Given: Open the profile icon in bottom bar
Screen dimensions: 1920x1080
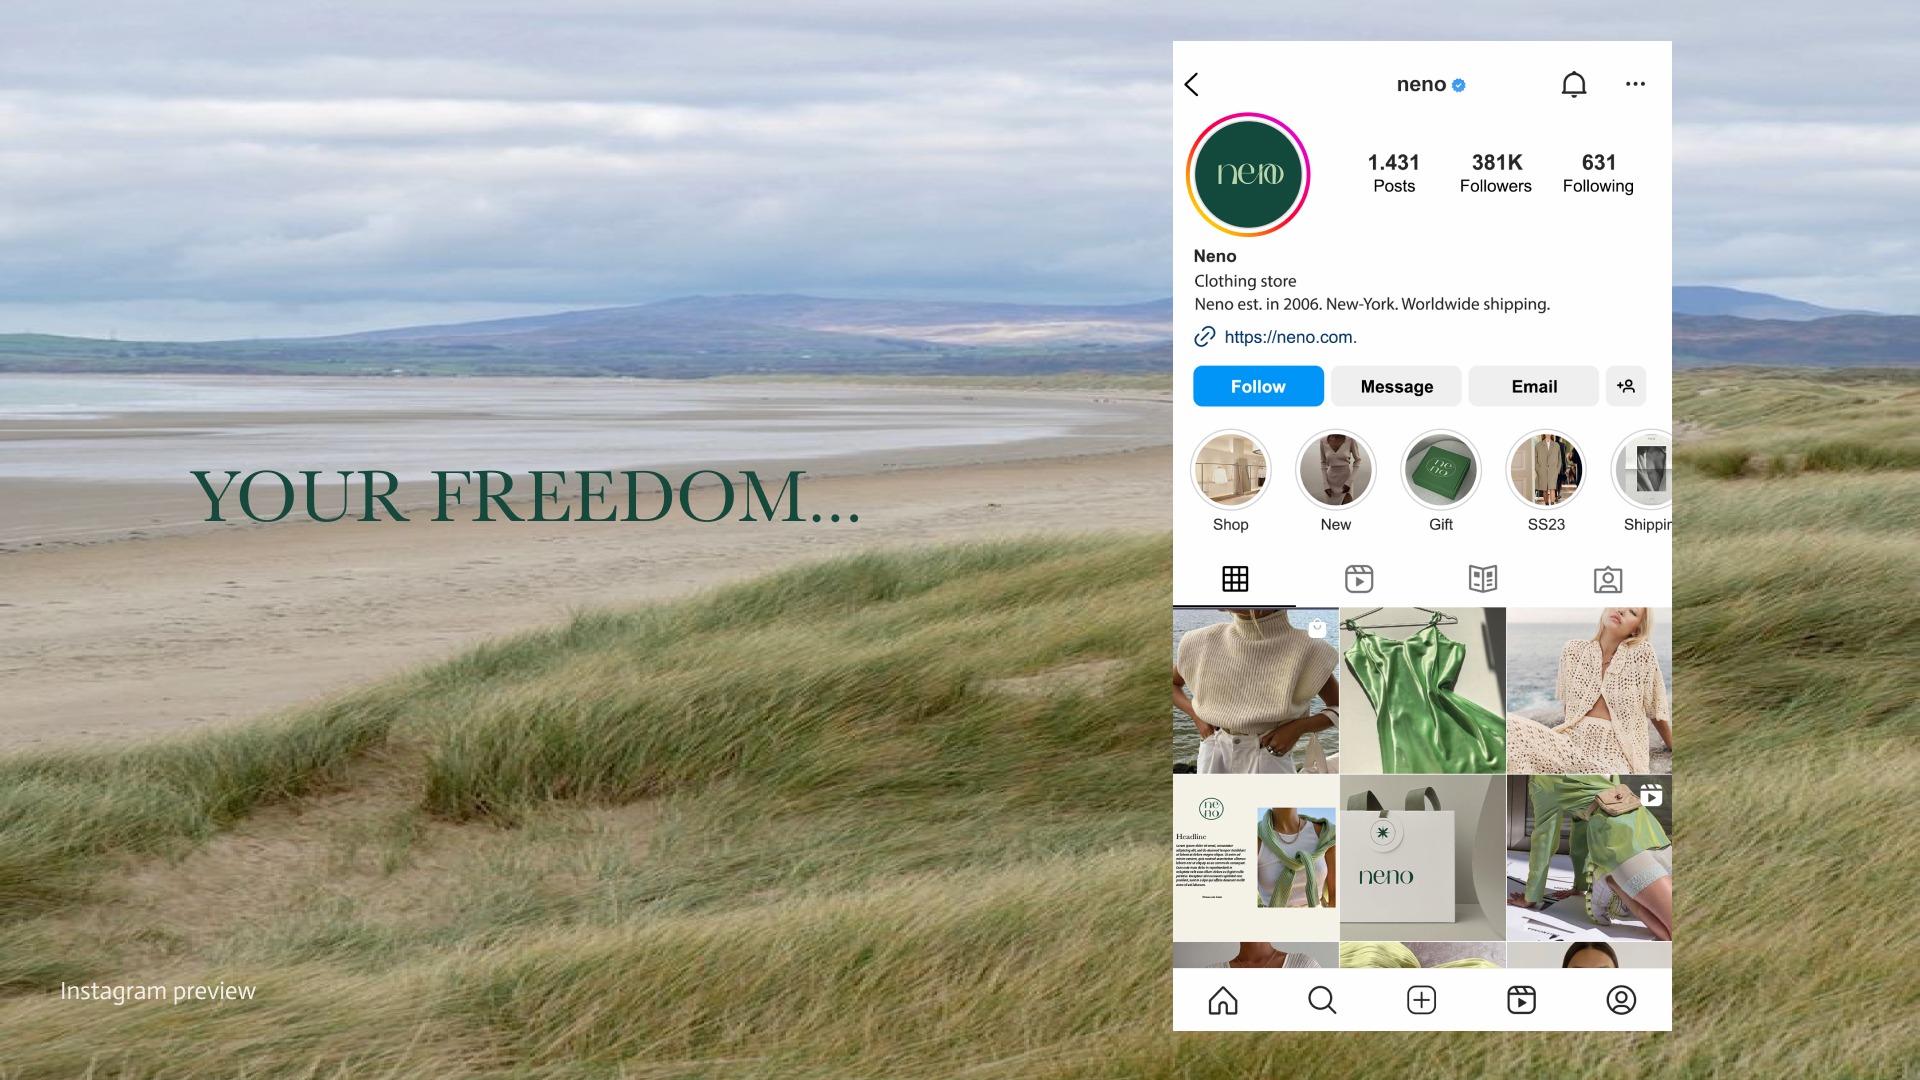Looking at the screenshot, I should 1621,1000.
